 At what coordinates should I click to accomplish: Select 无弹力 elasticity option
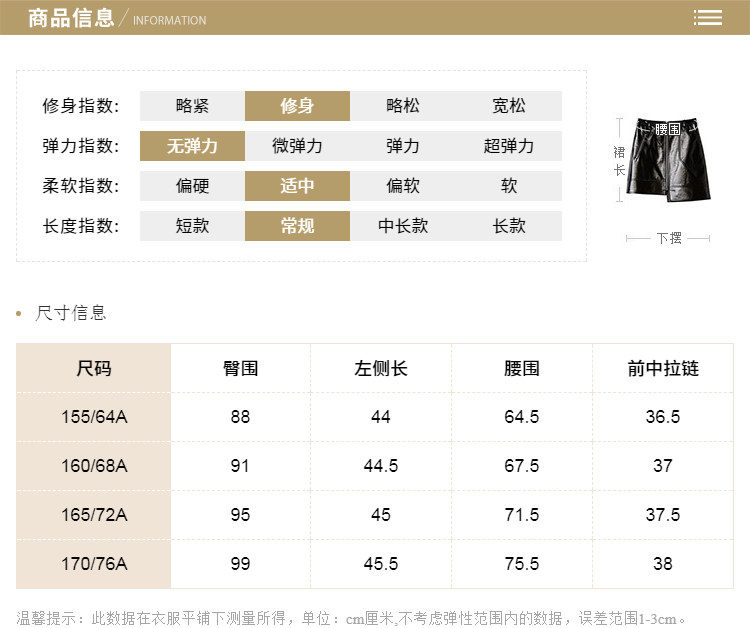(x=192, y=146)
